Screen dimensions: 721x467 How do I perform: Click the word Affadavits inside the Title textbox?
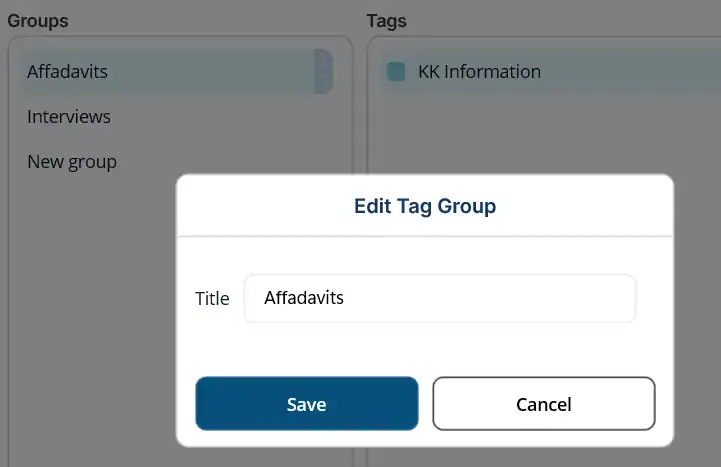click(304, 298)
